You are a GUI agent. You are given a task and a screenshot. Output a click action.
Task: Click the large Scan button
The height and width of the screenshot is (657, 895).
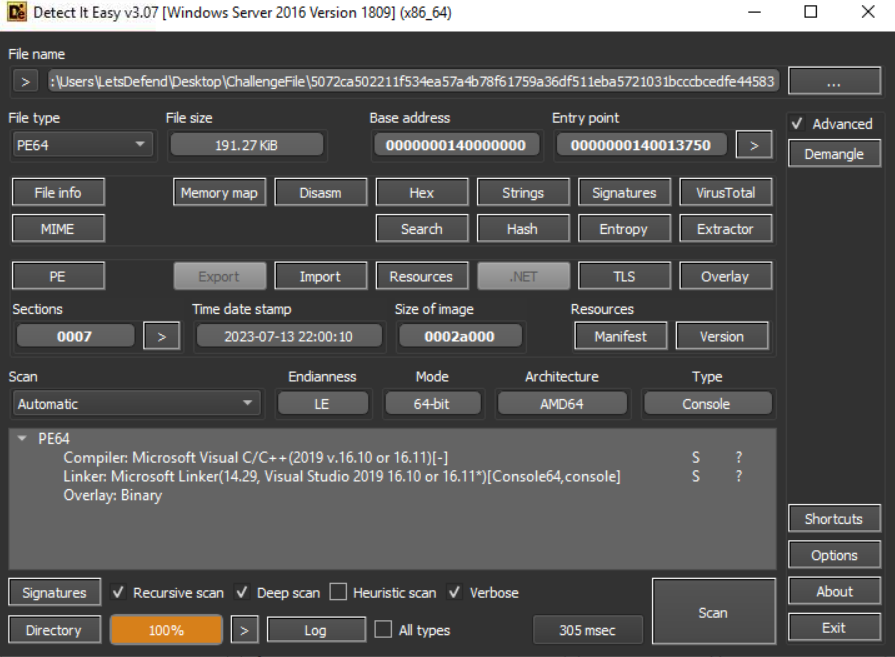coord(713,612)
